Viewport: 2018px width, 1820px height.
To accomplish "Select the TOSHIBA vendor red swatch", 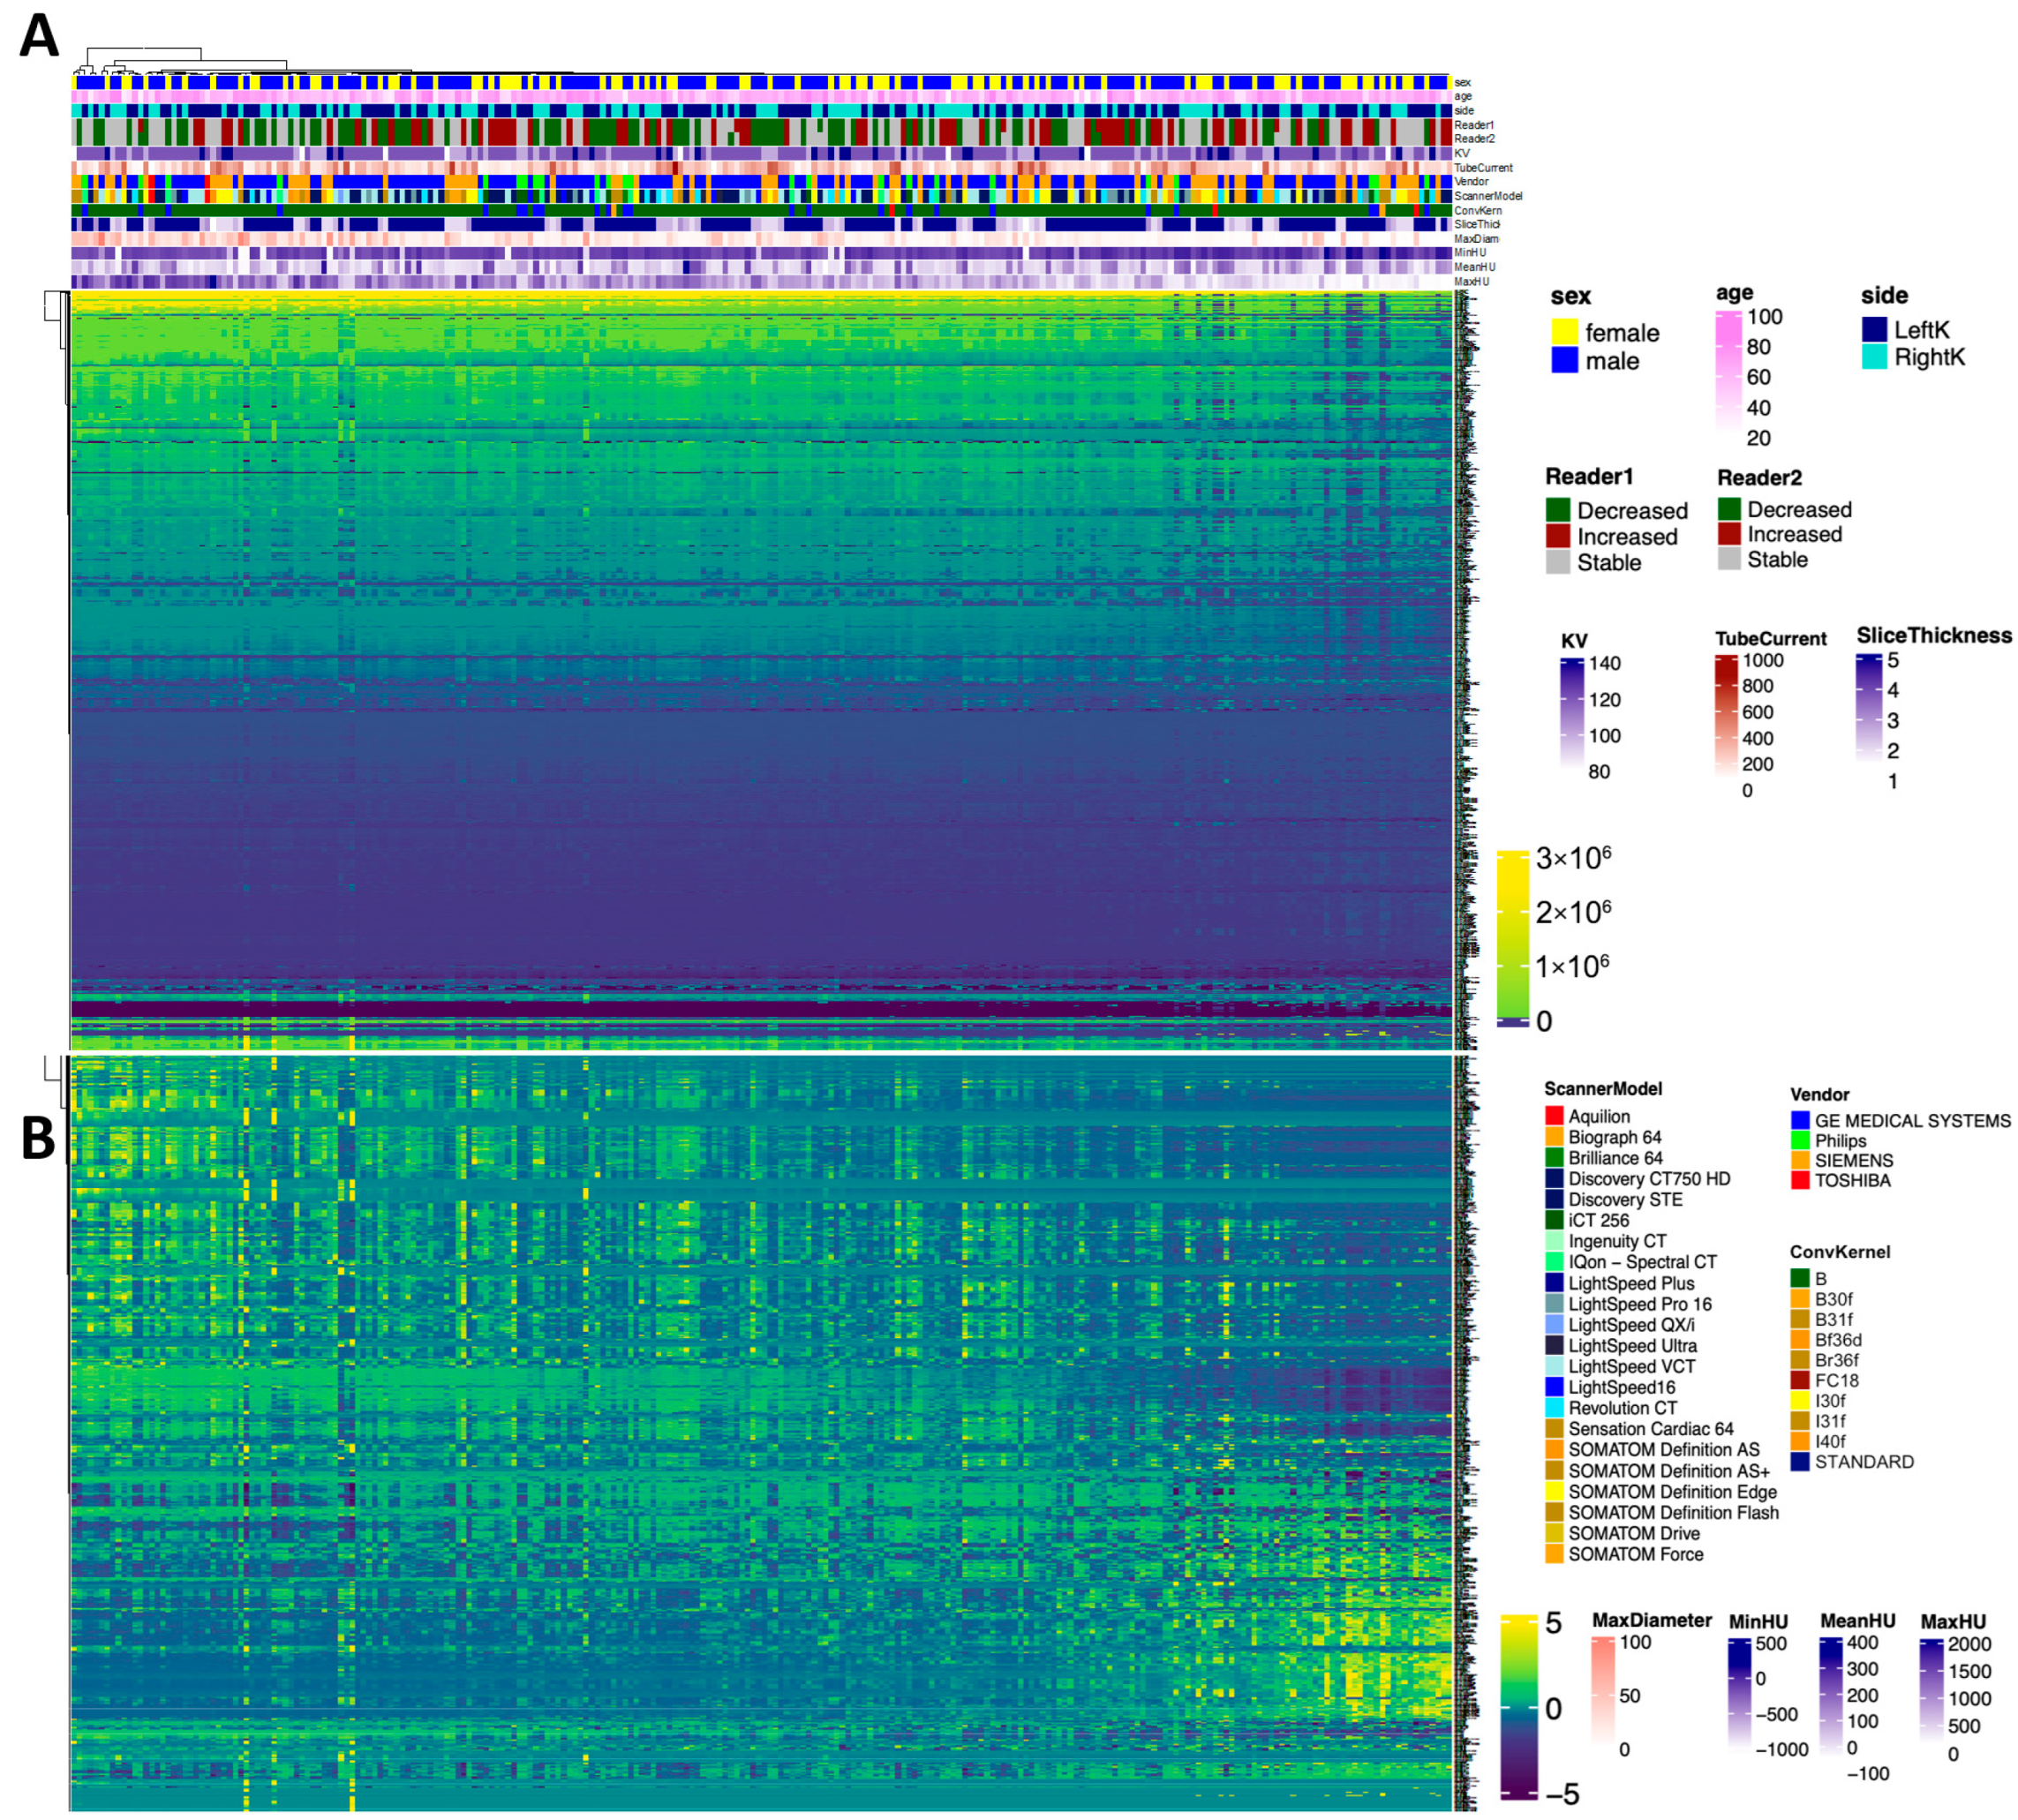I will pos(1800,1180).
